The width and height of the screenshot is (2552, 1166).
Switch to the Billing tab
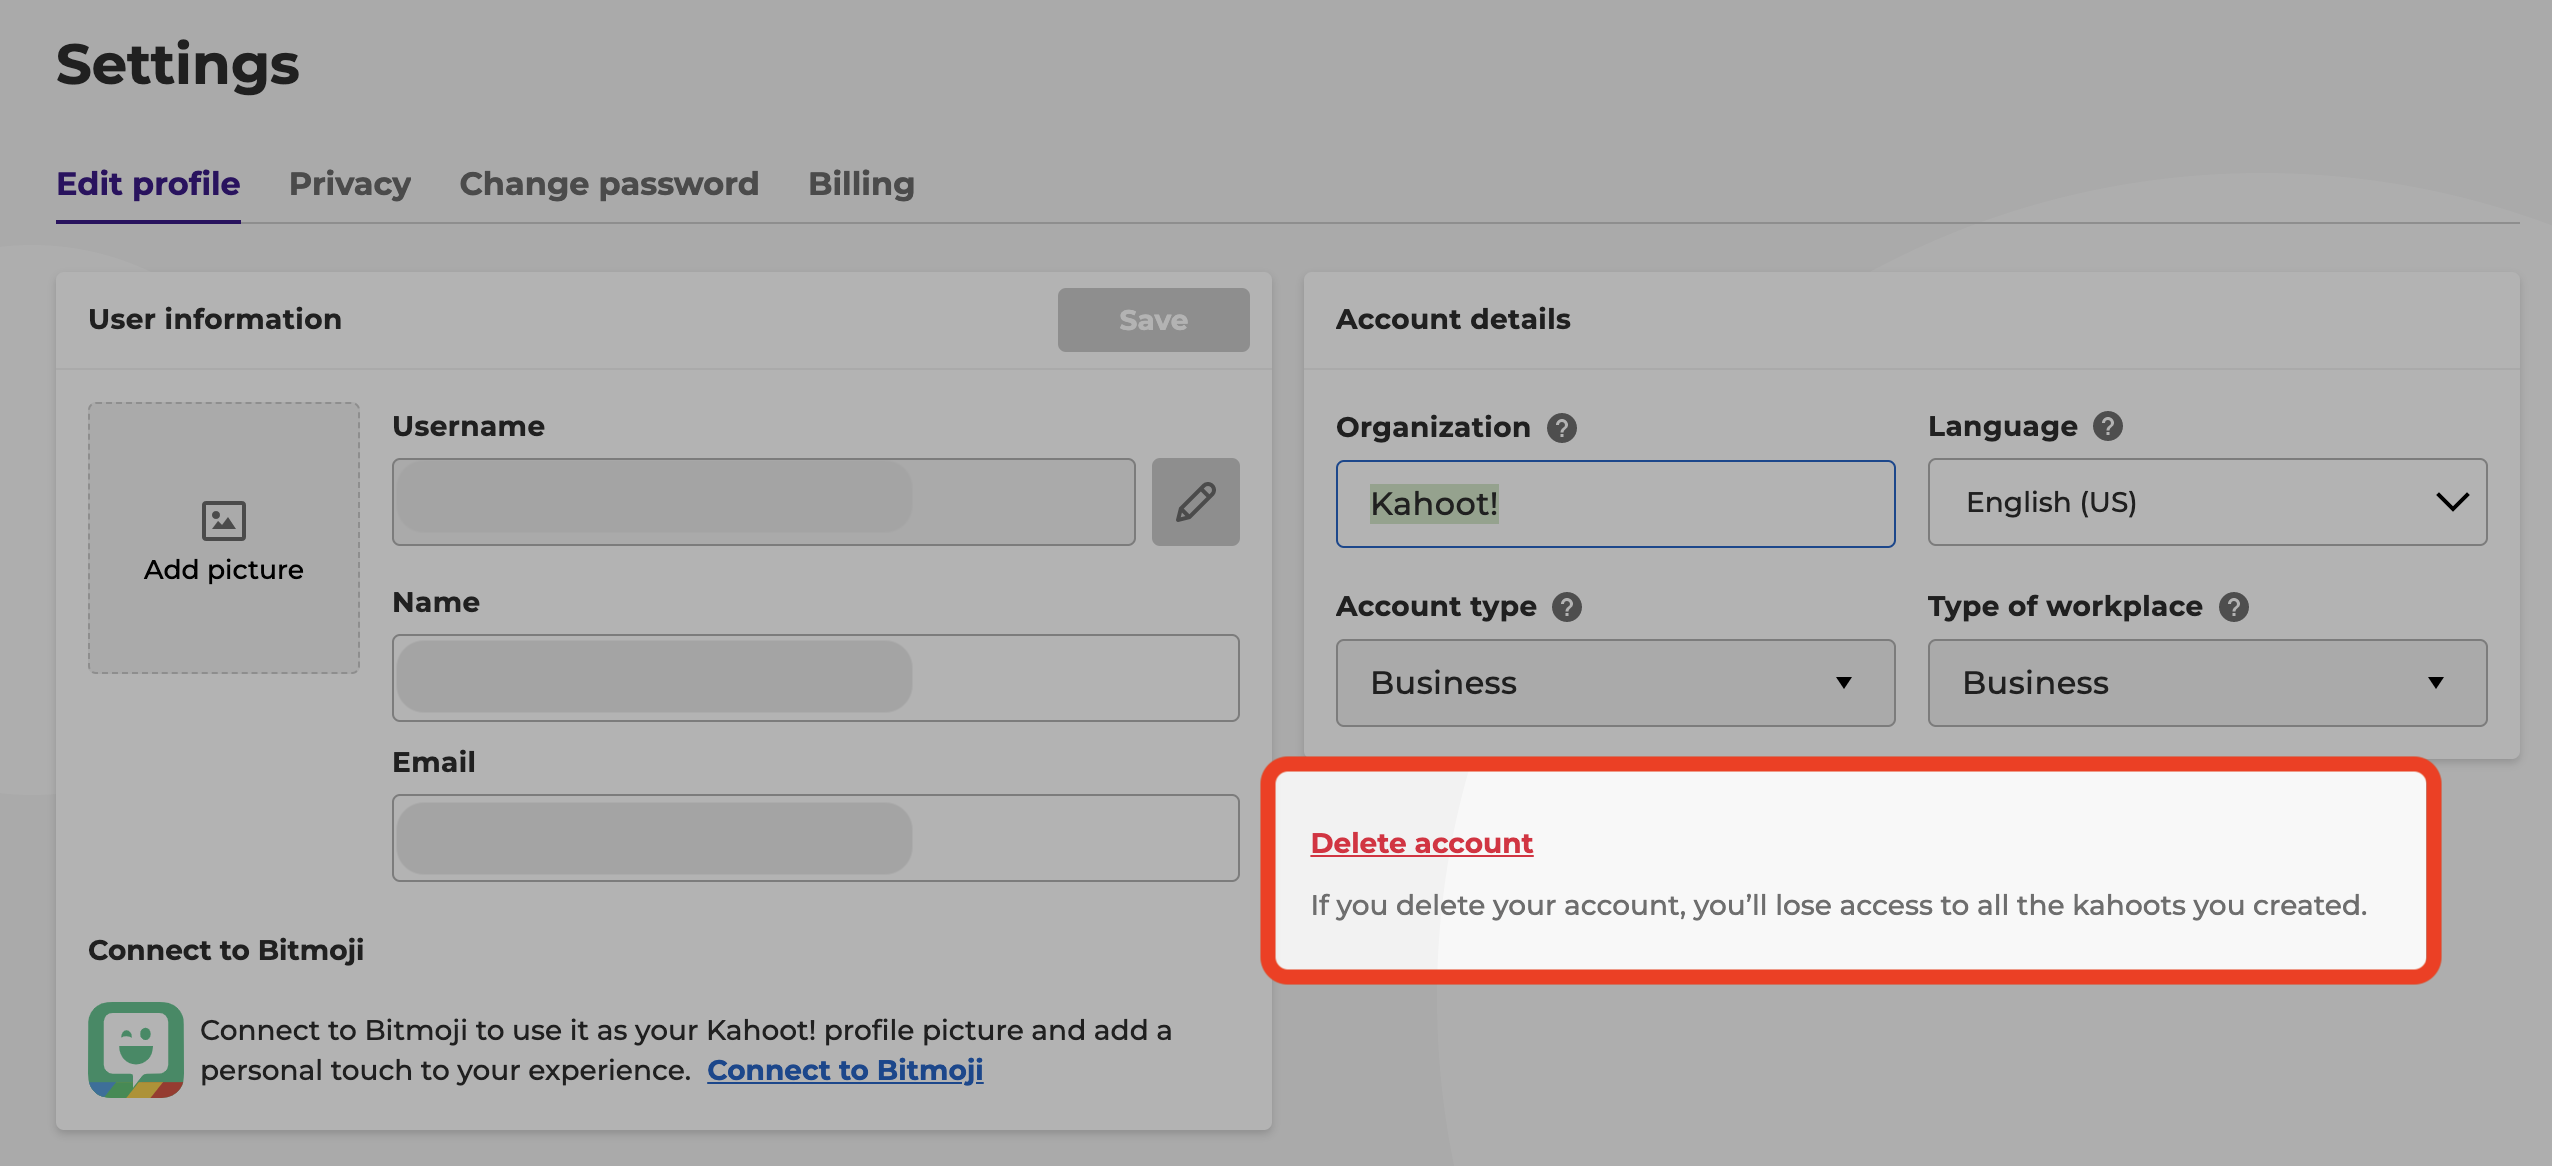(x=861, y=182)
